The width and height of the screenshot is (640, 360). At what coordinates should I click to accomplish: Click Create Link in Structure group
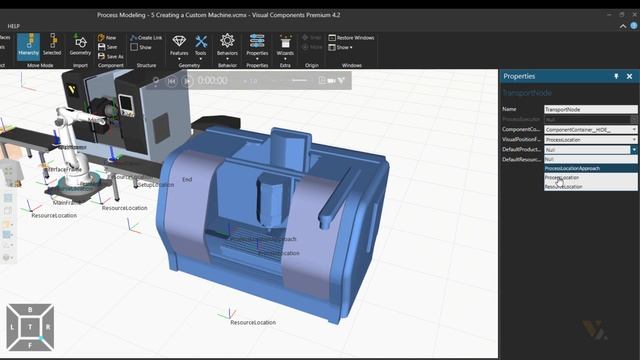tap(146, 38)
